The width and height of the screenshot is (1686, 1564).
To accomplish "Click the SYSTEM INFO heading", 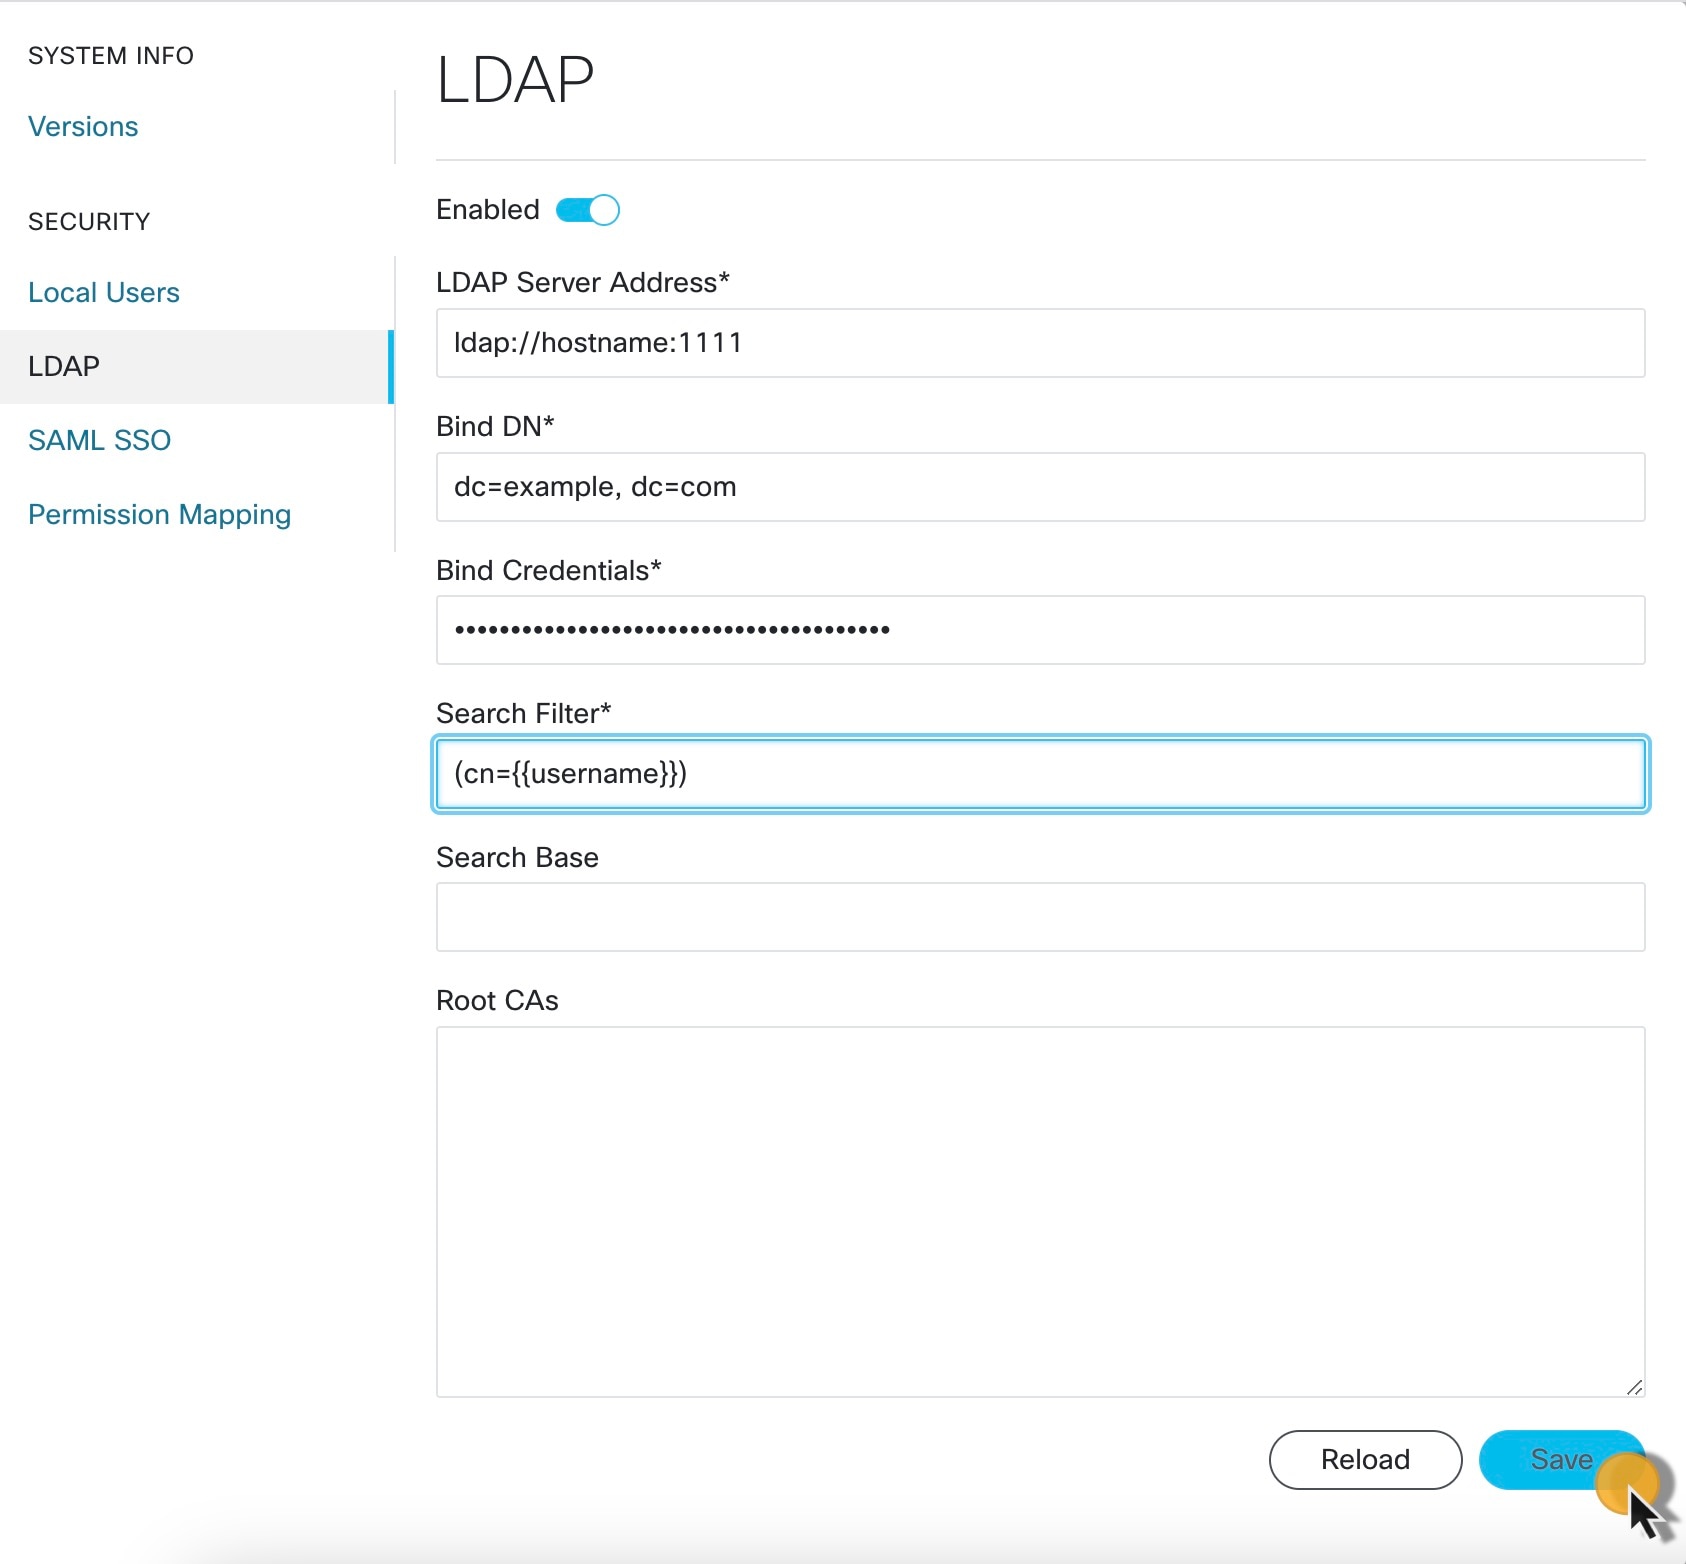I will (x=111, y=55).
